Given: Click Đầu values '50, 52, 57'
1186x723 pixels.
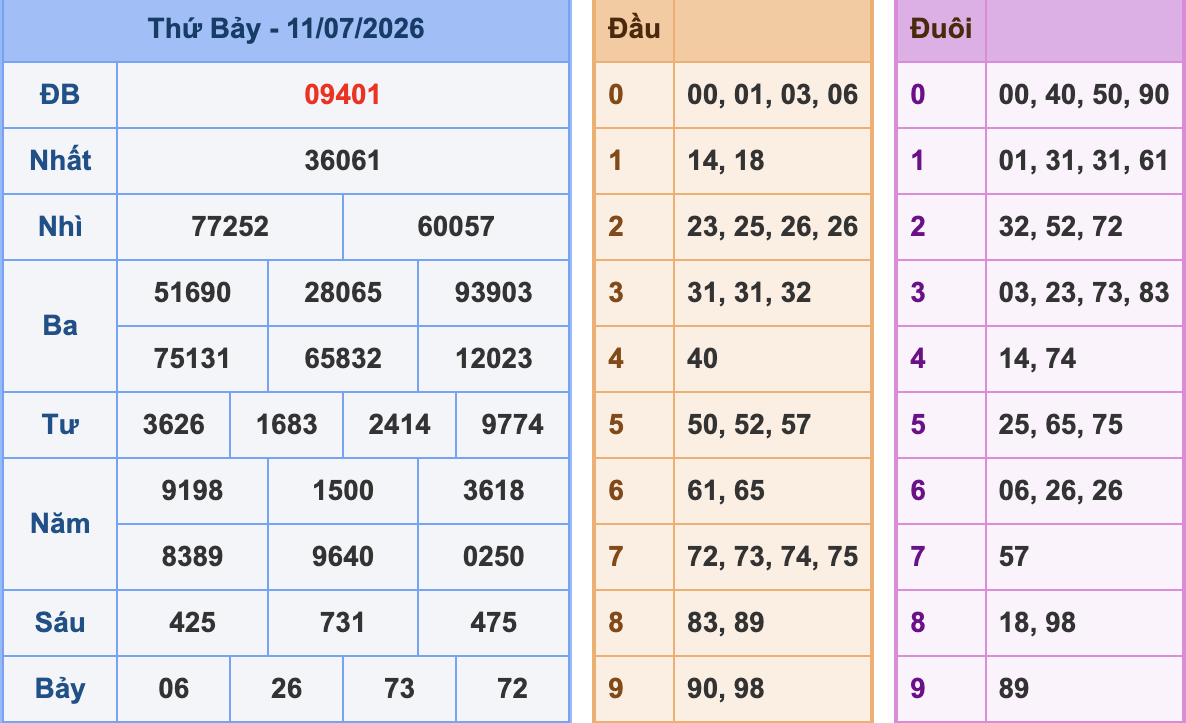Looking at the screenshot, I should [749, 424].
